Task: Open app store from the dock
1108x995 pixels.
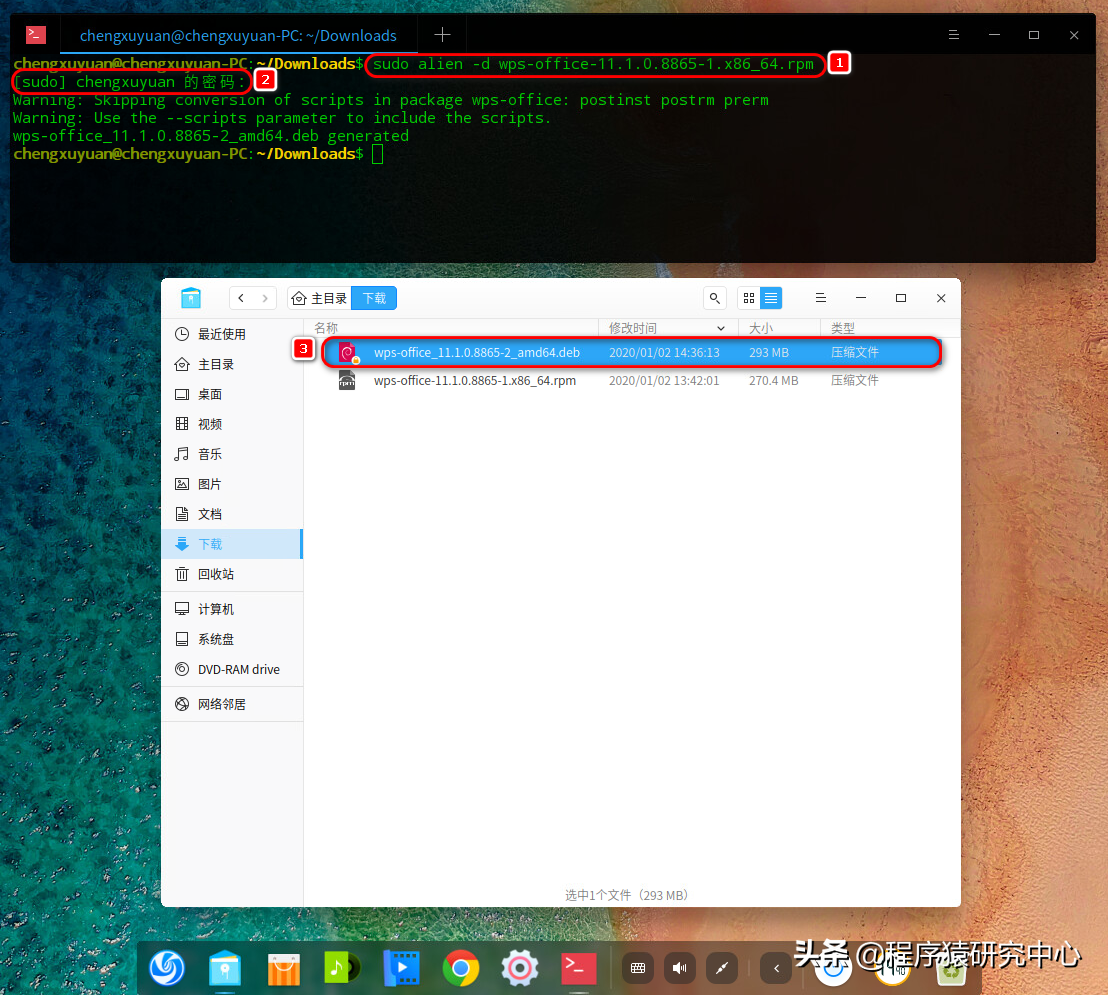Action: (x=284, y=967)
